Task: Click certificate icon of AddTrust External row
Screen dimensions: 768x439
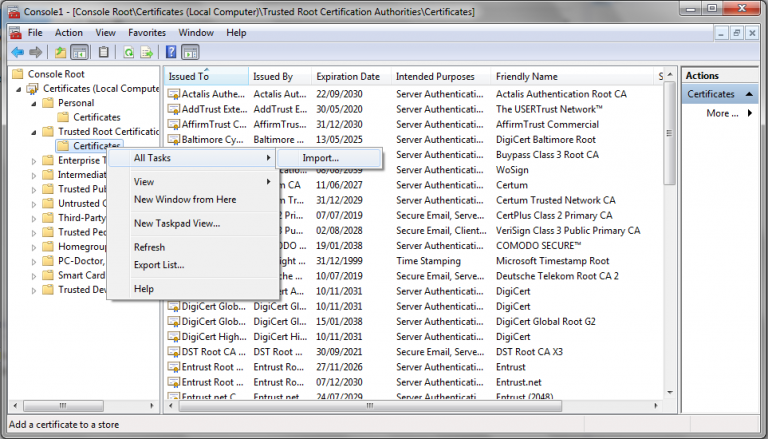Action: [173, 109]
